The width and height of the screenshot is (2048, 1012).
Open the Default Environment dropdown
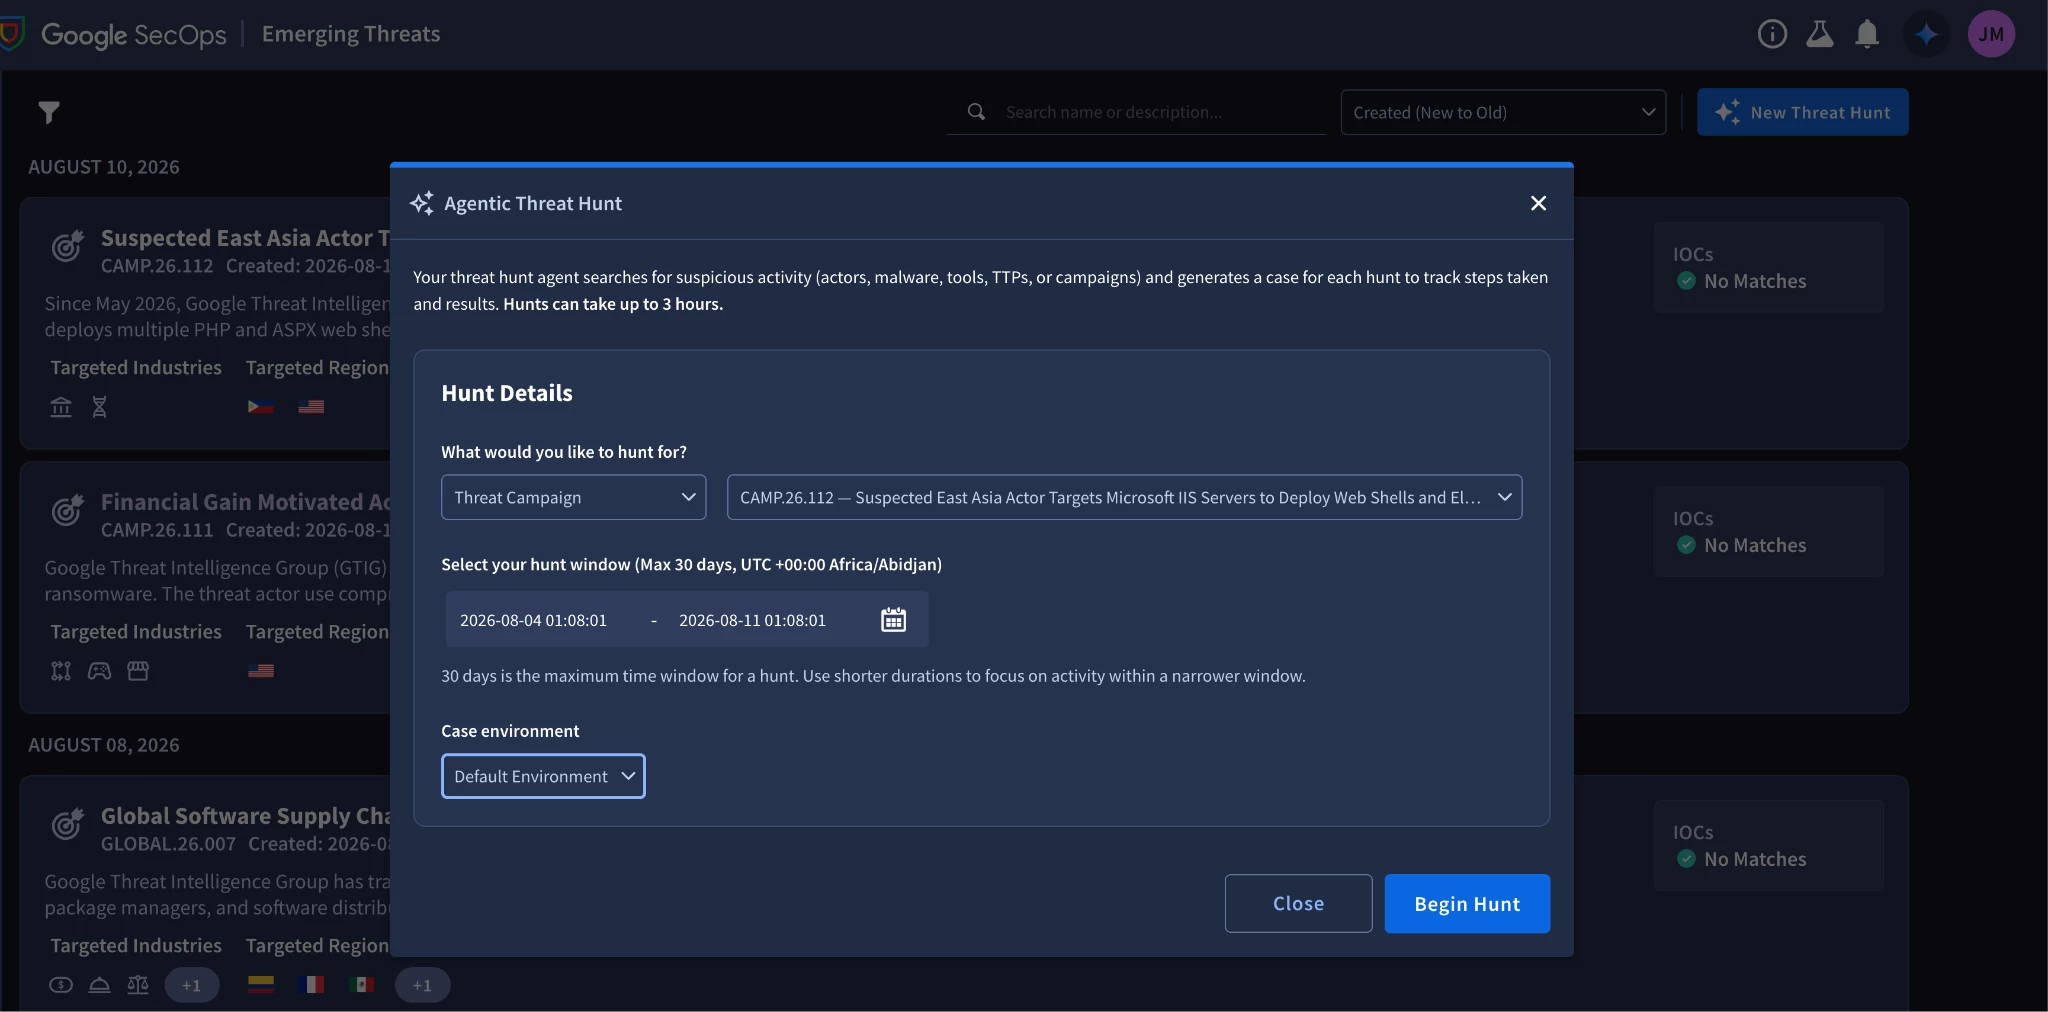point(543,776)
